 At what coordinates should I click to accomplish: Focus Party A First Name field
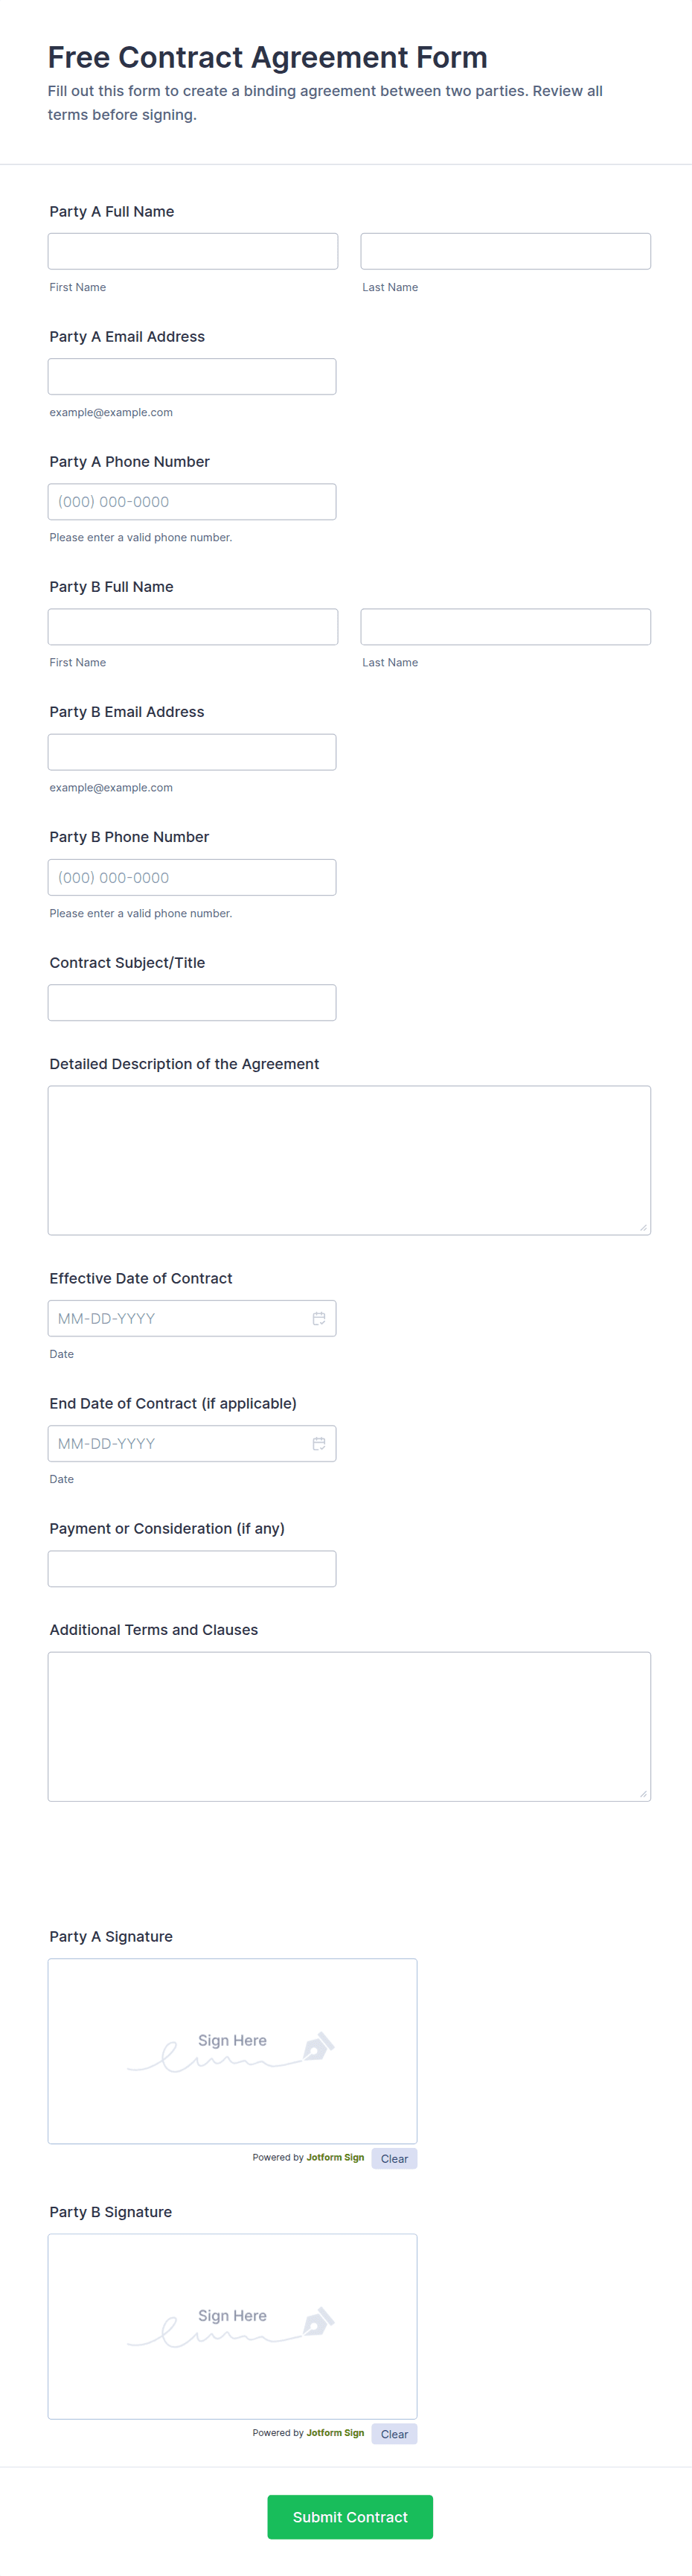[x=193, y=251]
